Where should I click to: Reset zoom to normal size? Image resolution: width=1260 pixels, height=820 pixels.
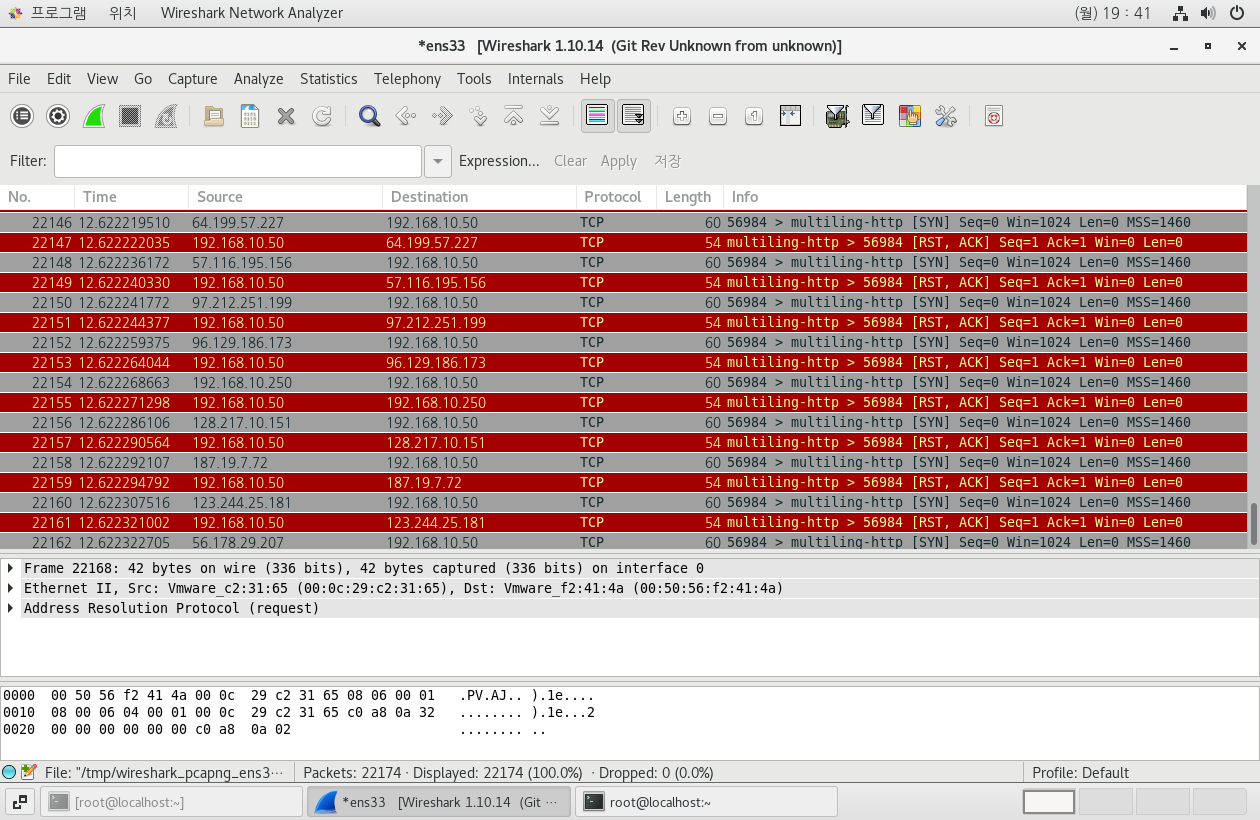click(x=753, y=116)
